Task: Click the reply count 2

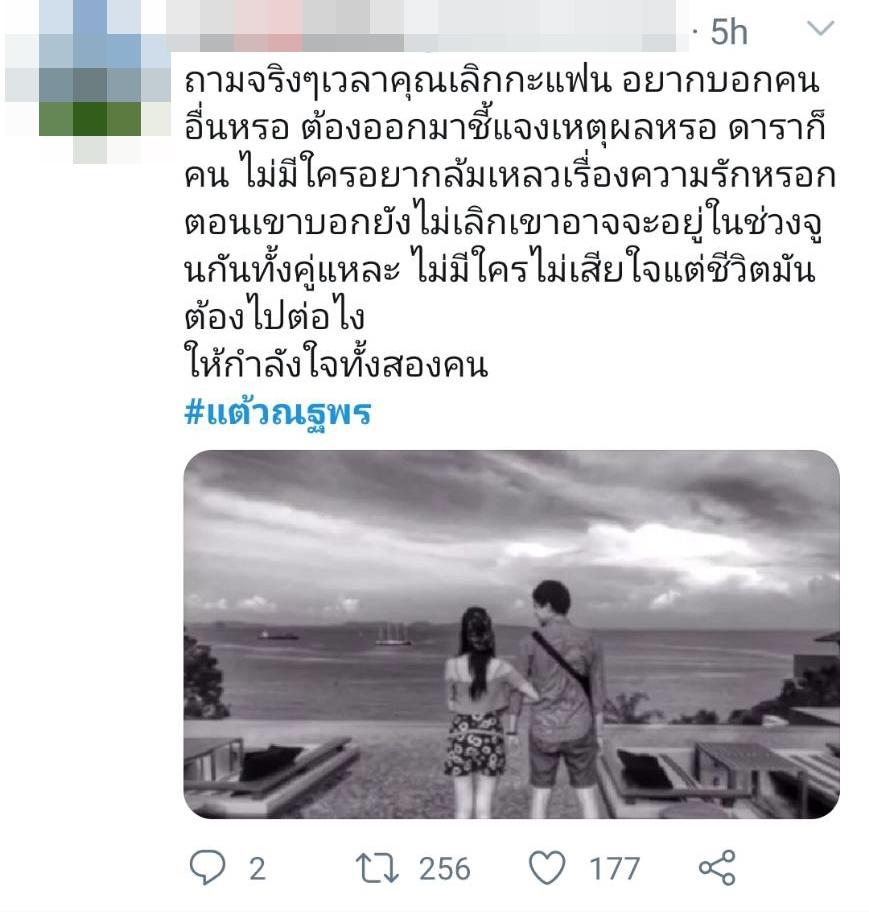Action: point(257,869)
